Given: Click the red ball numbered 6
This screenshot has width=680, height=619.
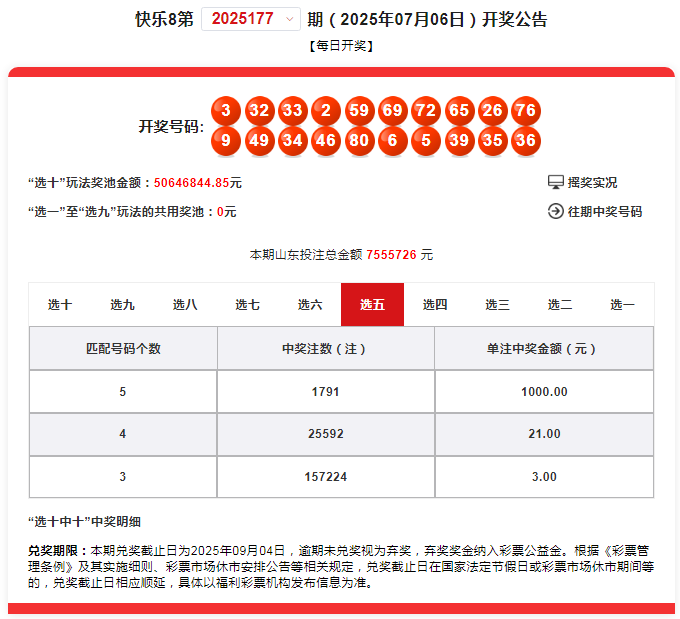Looking at the screenshot, I should point(392,141).
